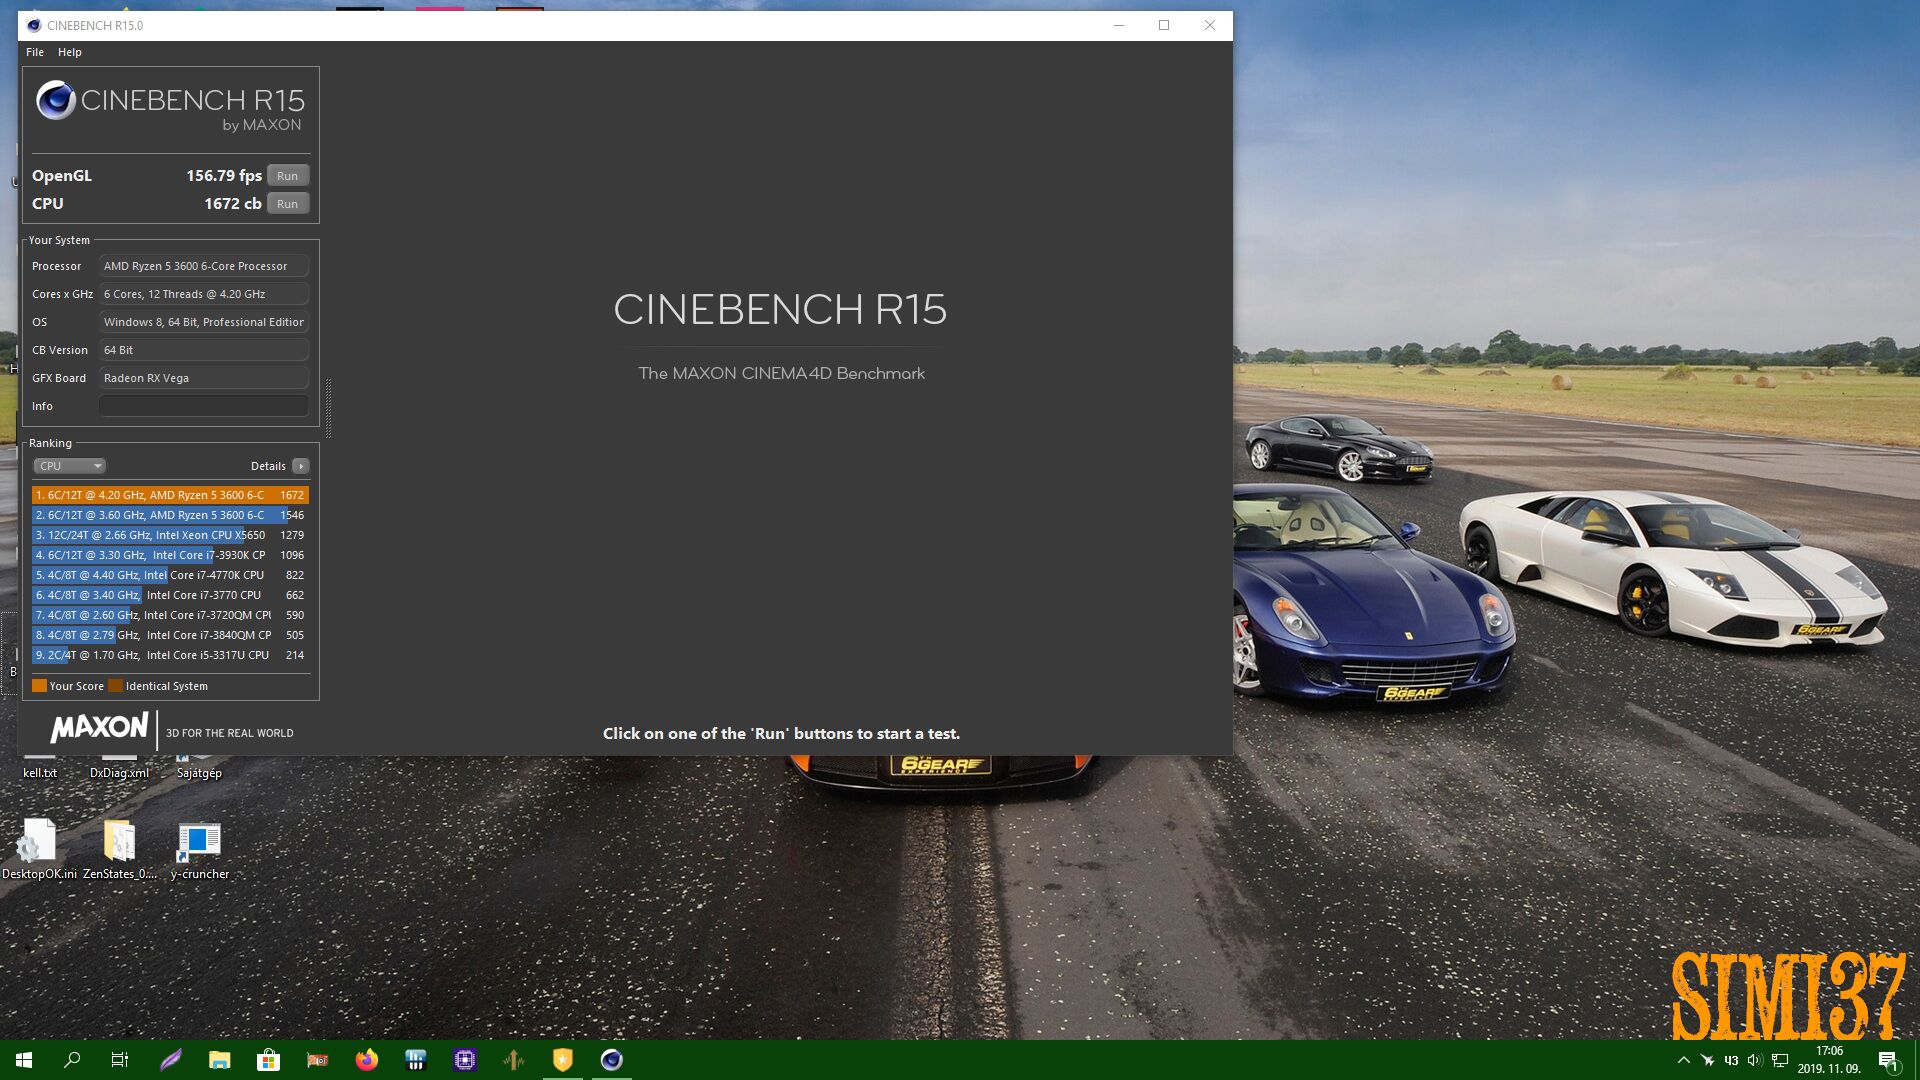Run the OpenGL benchmark
Screen dimensions: 1920x1080
point(287,176)
